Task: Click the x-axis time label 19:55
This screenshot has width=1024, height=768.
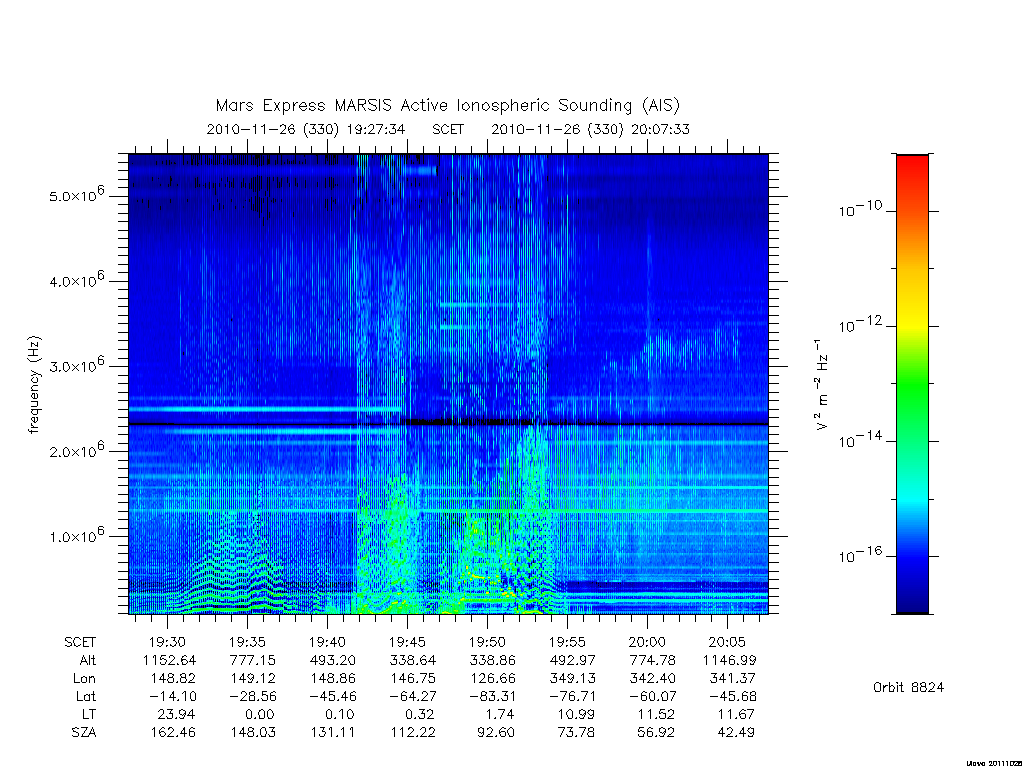Action: tap(567, 642)
